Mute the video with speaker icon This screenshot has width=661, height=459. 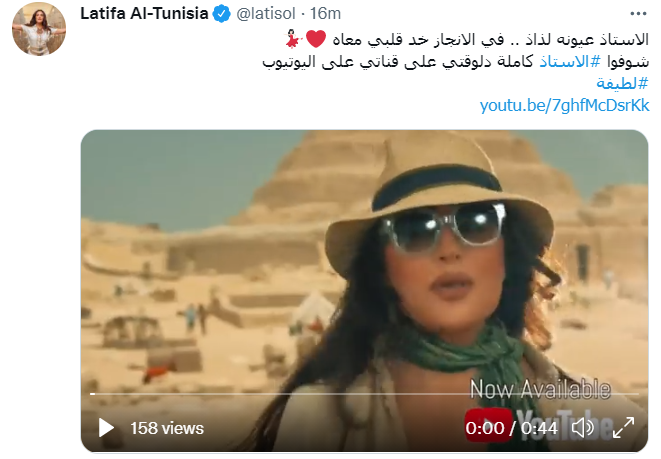[583, 428]
